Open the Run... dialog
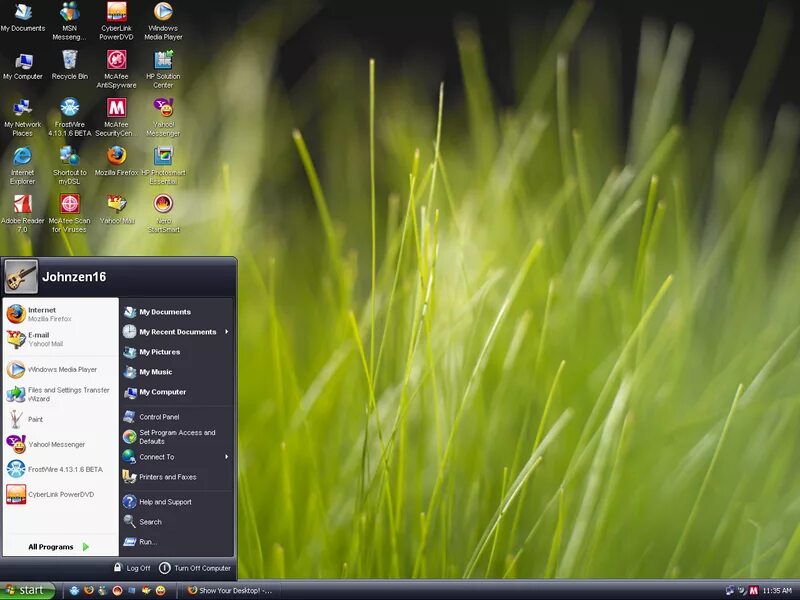The image size is (800, 600). click(177, 541)
